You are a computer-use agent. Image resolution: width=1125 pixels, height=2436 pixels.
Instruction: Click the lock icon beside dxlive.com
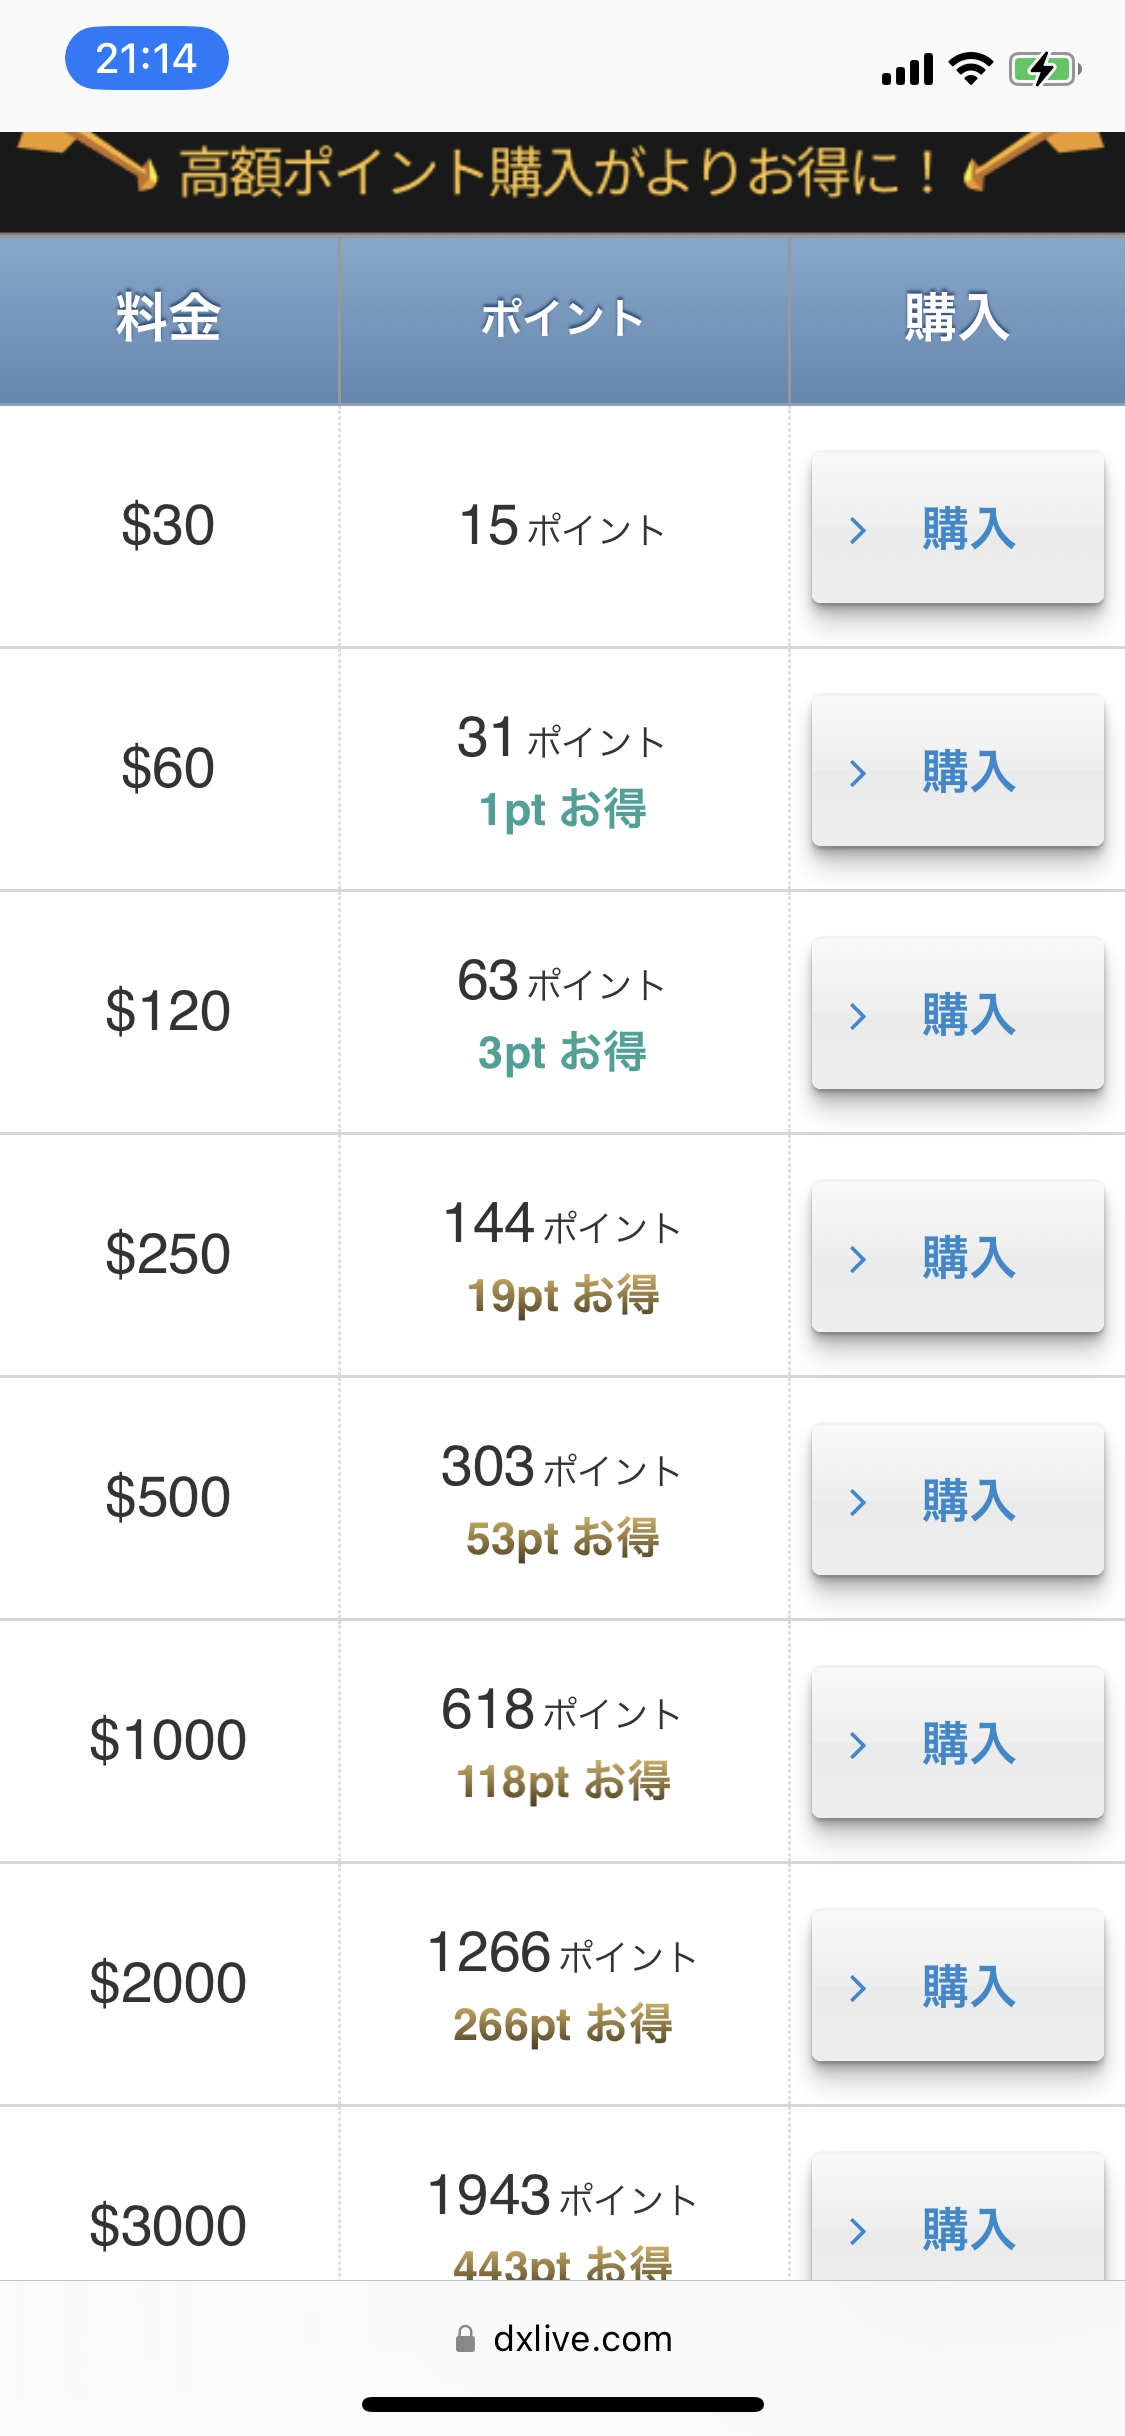[465, 2339]
